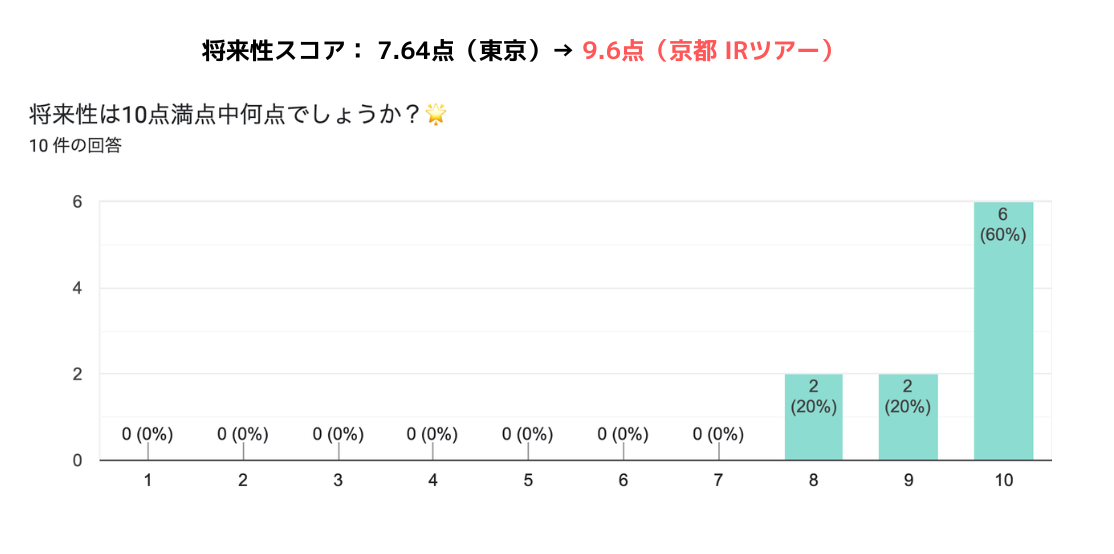
Task: Click y-axis value 6
Action: (76, 202)
